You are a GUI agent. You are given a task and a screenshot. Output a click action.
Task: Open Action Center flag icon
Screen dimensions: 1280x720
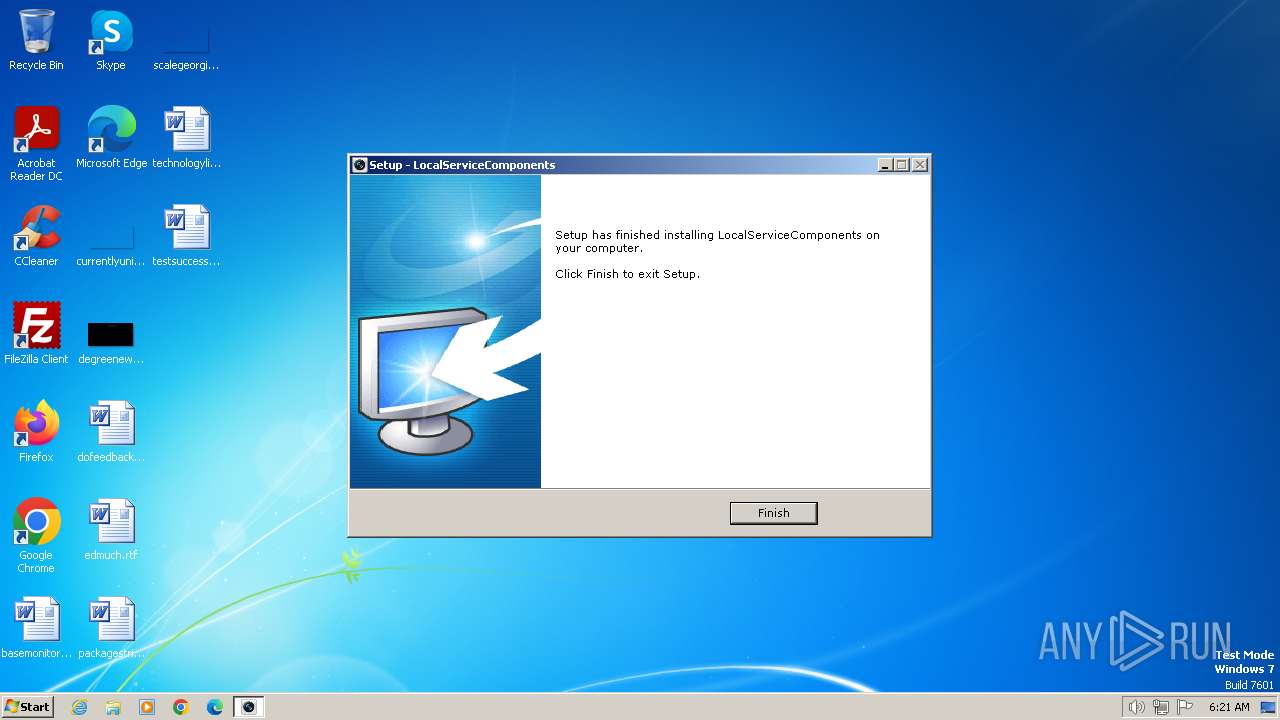[x=1185, y=707]
